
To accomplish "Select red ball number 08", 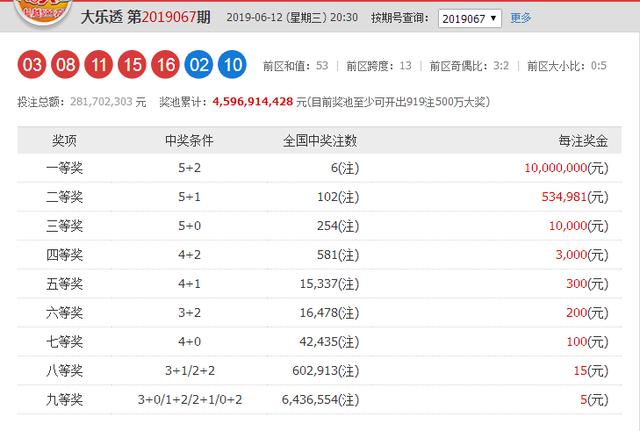I will click(x=65, y=64).
